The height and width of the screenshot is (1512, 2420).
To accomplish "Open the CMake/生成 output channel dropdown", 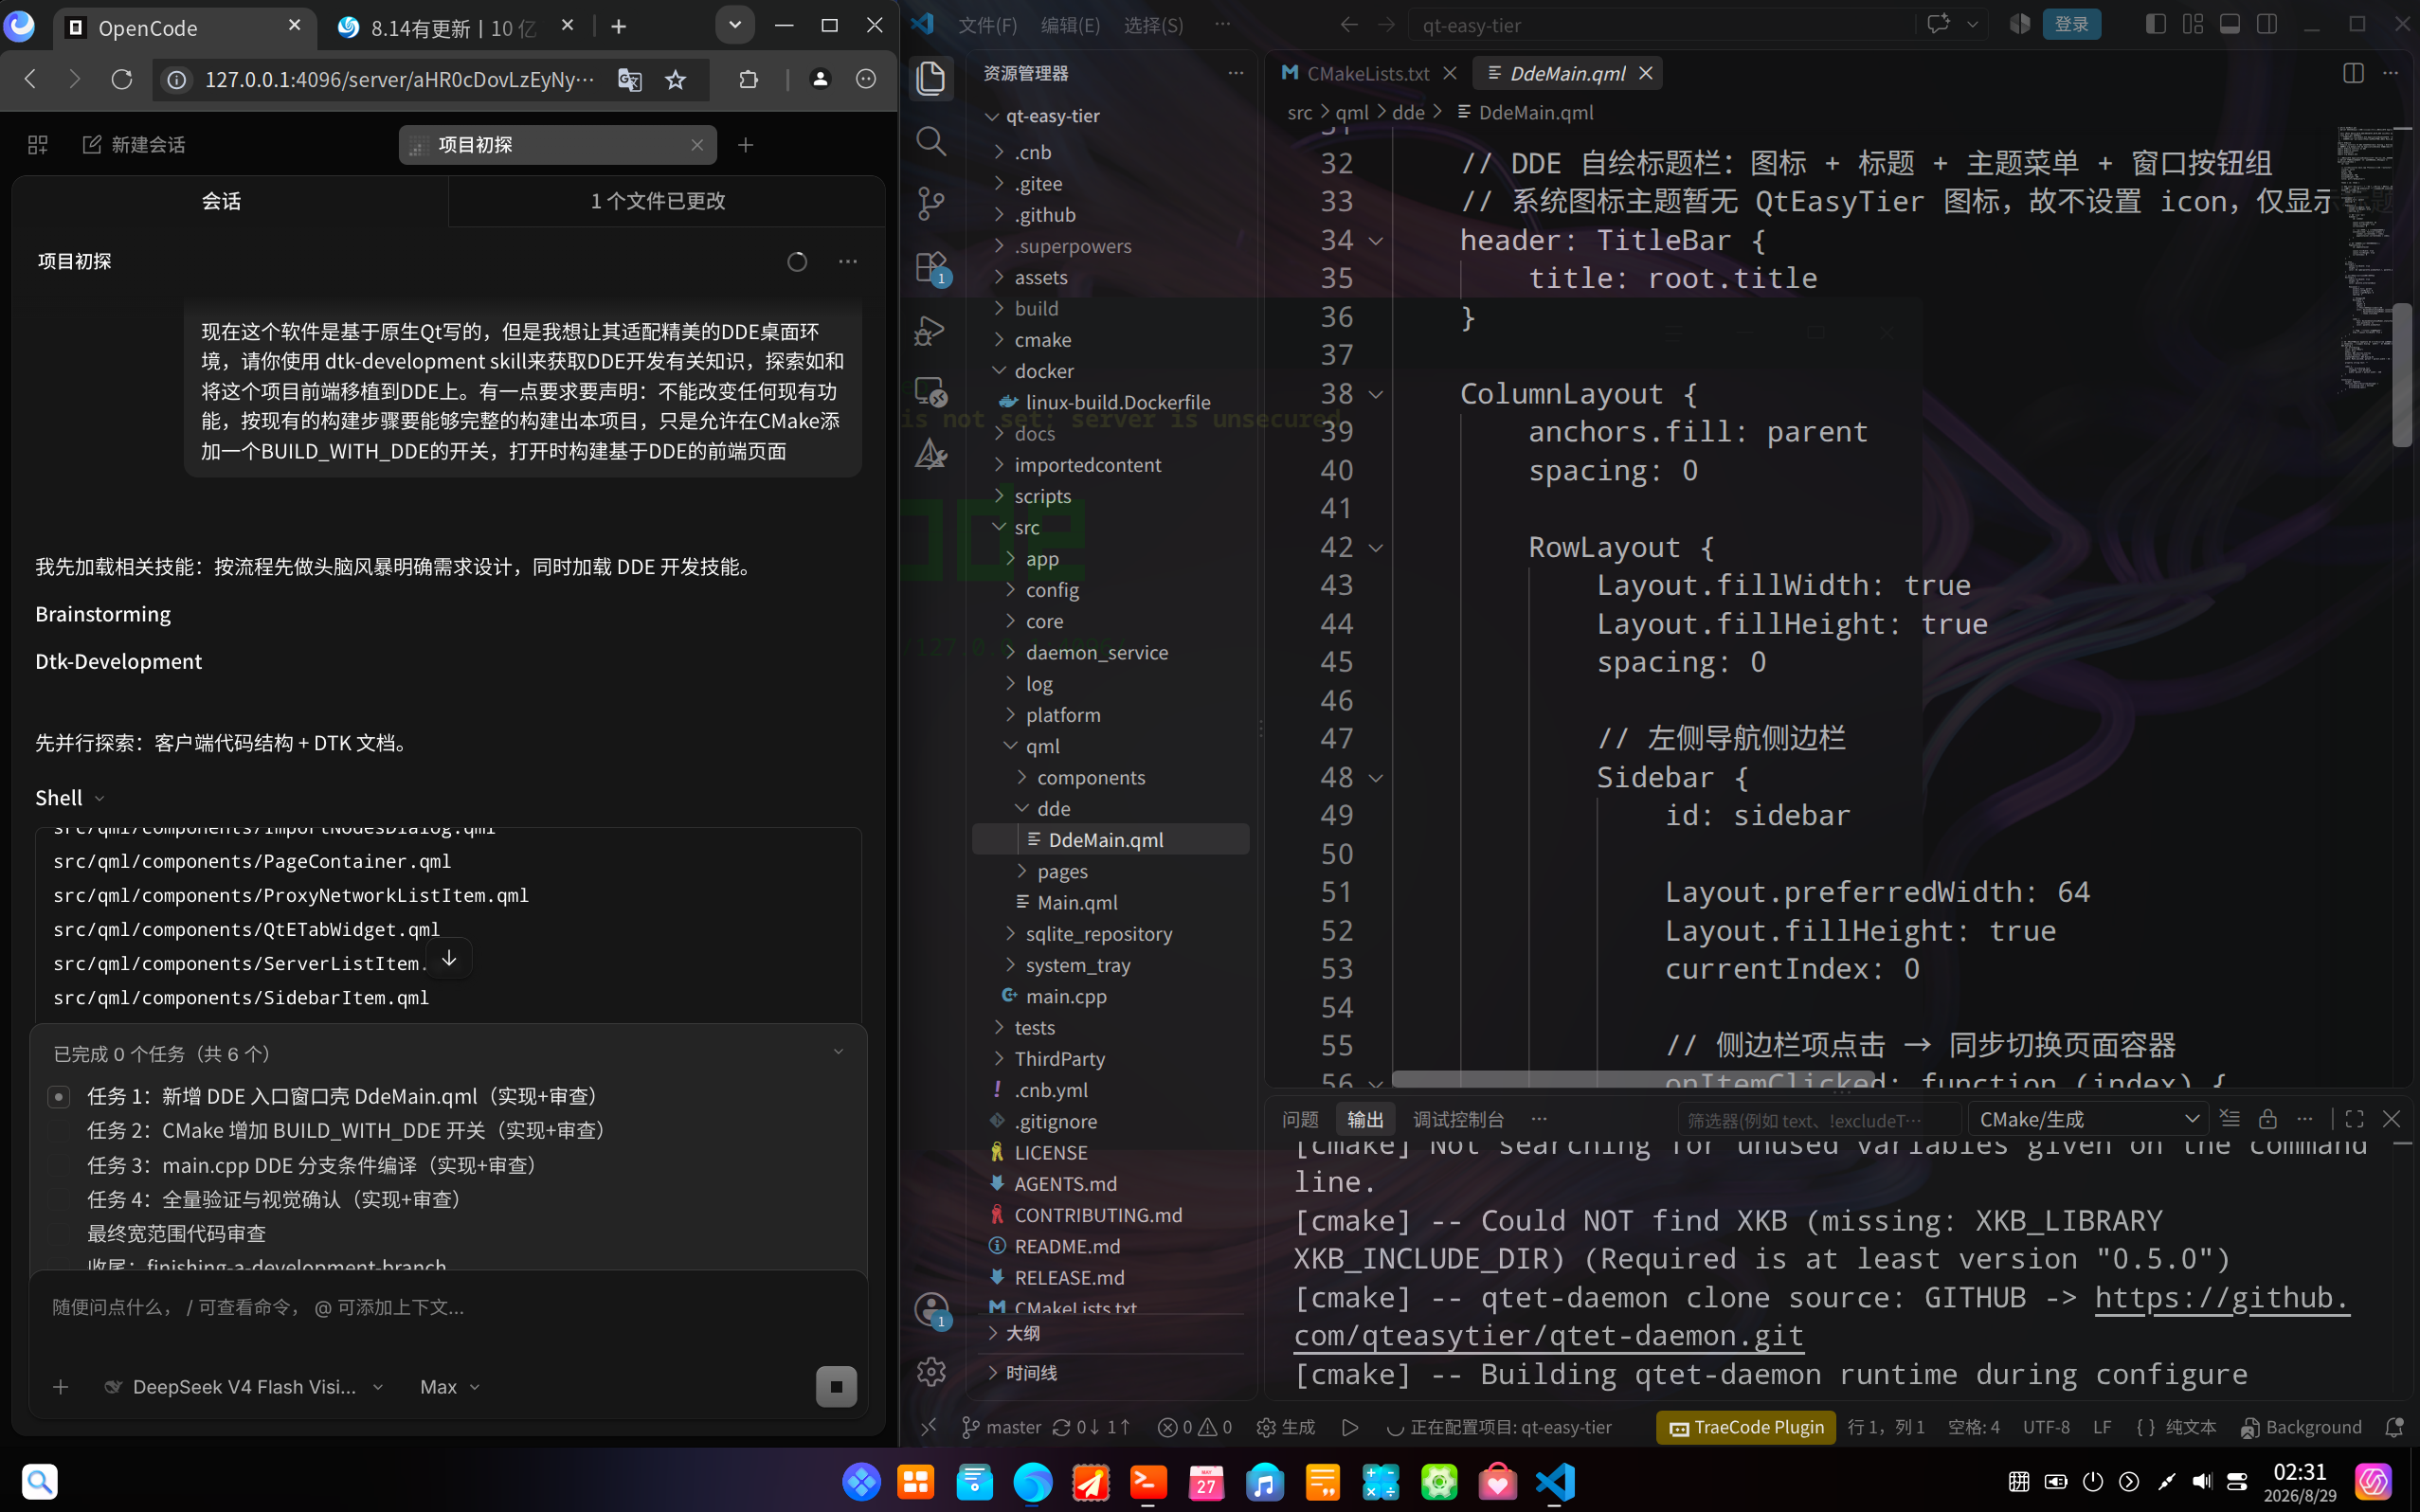I will click(x=2088, y=1119).
